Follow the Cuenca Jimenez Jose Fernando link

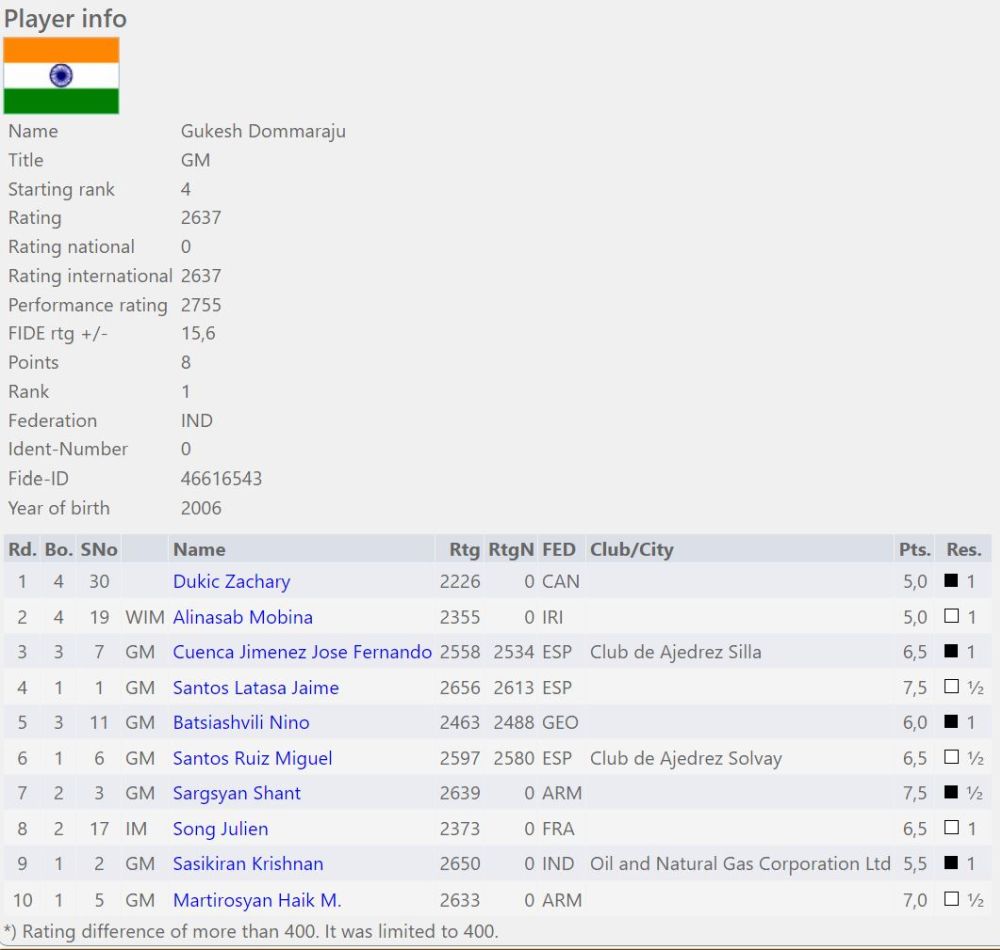click(x=302, y=652)
